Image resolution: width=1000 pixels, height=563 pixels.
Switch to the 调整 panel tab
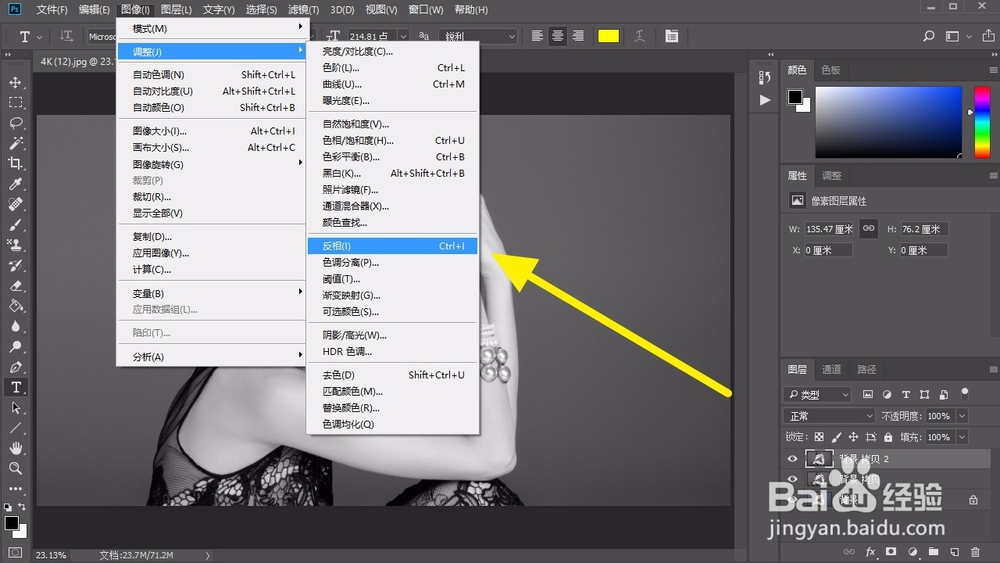(831, 175)
